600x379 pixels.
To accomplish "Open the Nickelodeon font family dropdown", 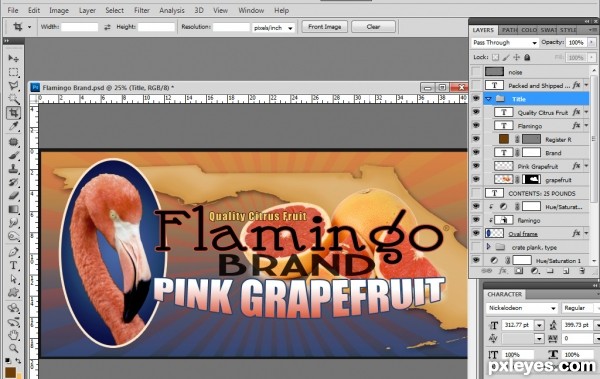I will click(x=553, y=308).
